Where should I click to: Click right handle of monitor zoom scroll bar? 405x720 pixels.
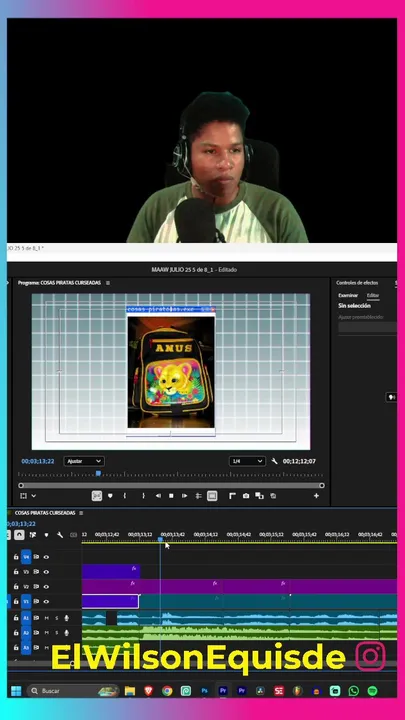322,485
